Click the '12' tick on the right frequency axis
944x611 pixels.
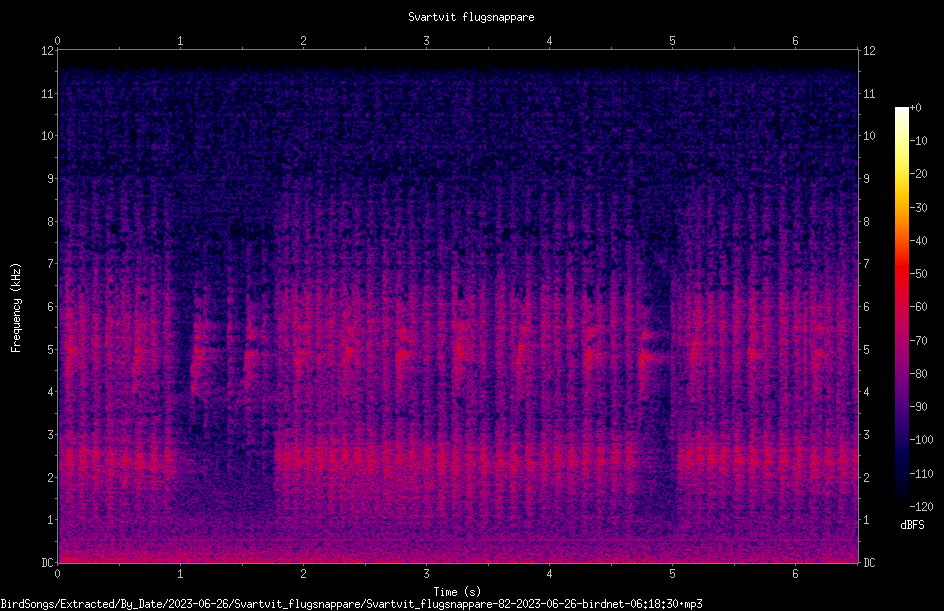(x=869, y=51)
